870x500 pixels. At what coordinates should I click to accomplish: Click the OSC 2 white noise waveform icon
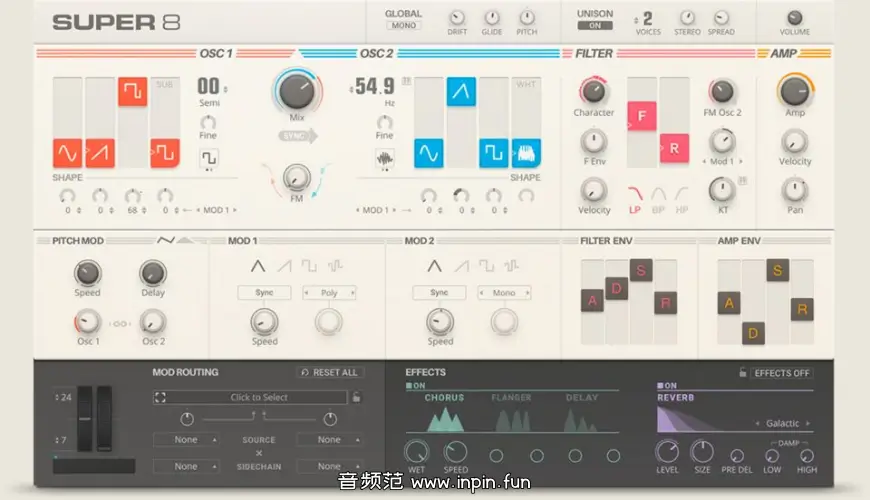coord(526,153)
